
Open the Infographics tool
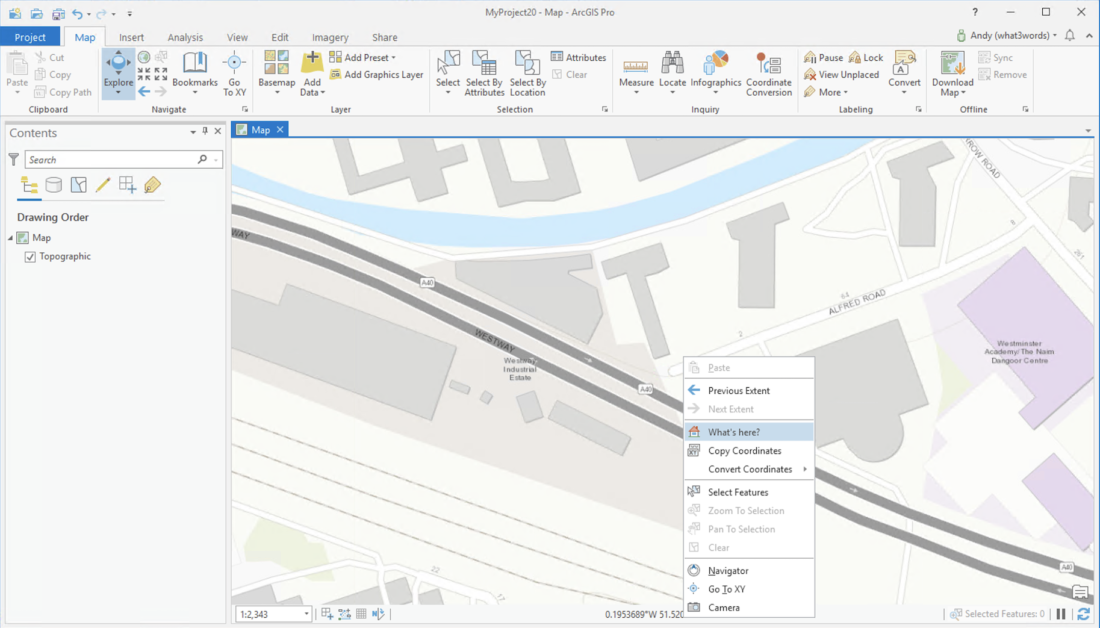(716, 73)
